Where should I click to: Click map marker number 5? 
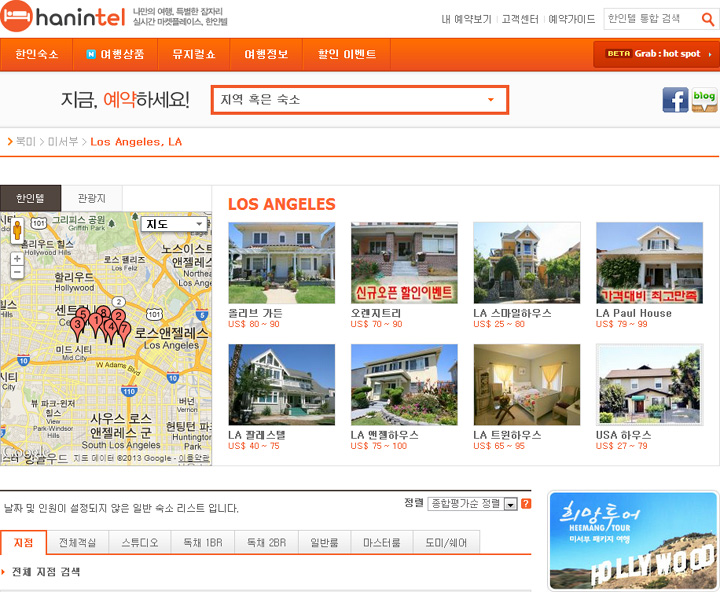point(83,316)
